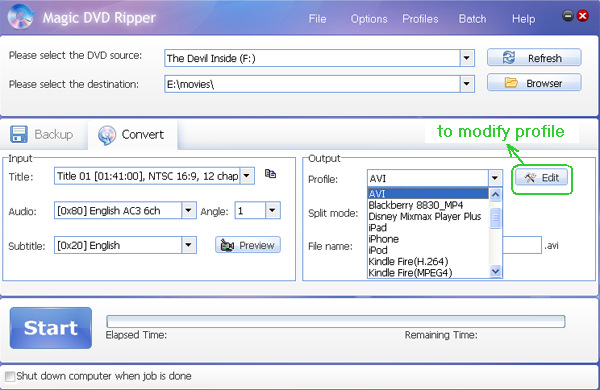Click the File name input field
Image resolution: width=600 pixels, height=390 pixels.
[522, 245]
